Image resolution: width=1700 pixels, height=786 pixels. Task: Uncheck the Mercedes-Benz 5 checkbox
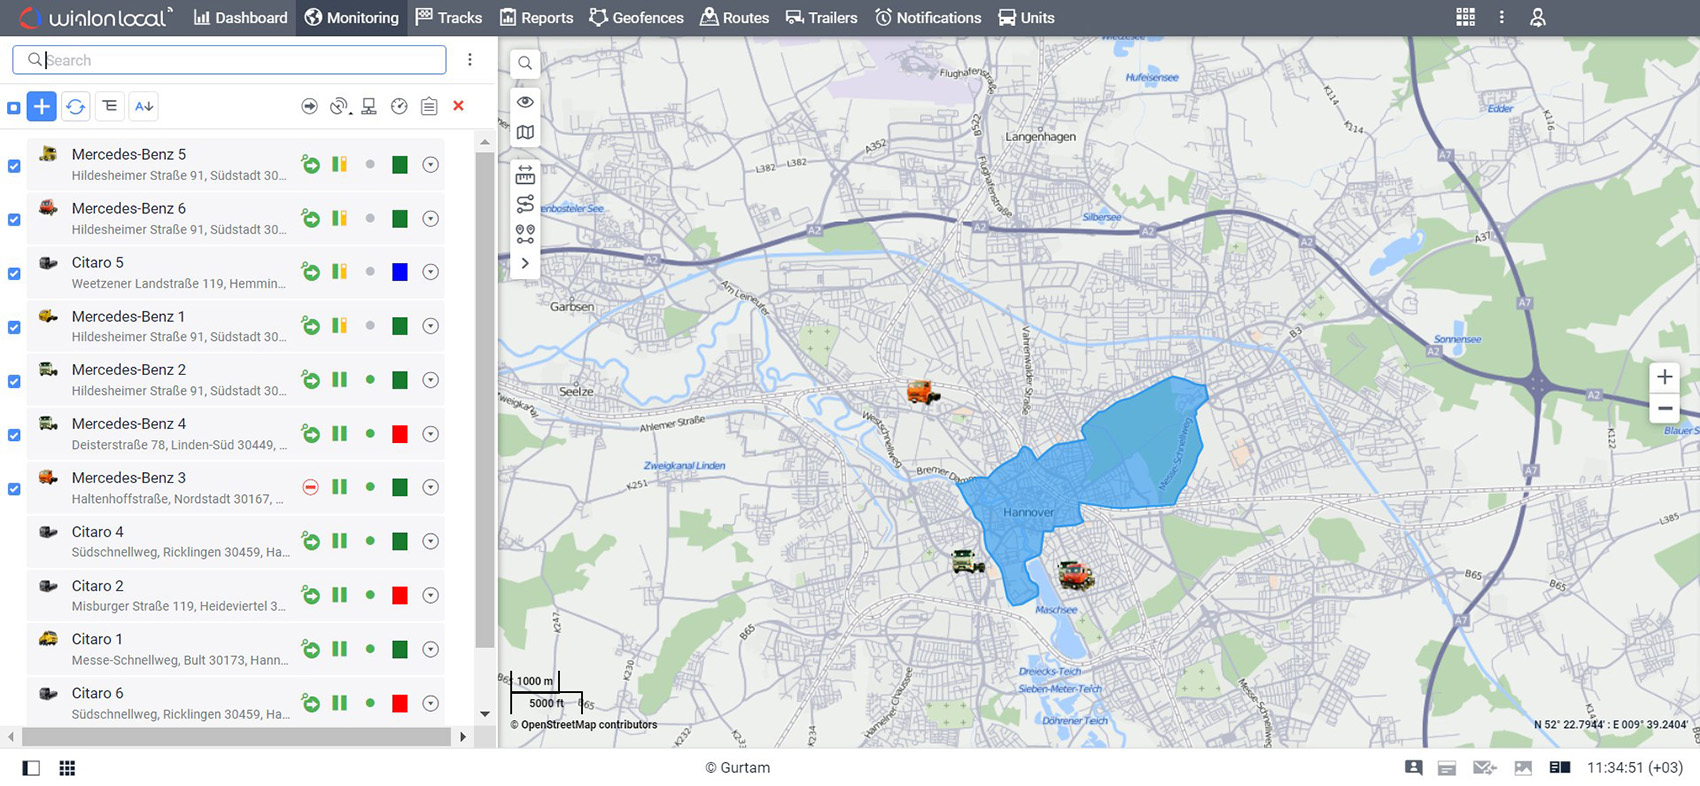(14, 166)
